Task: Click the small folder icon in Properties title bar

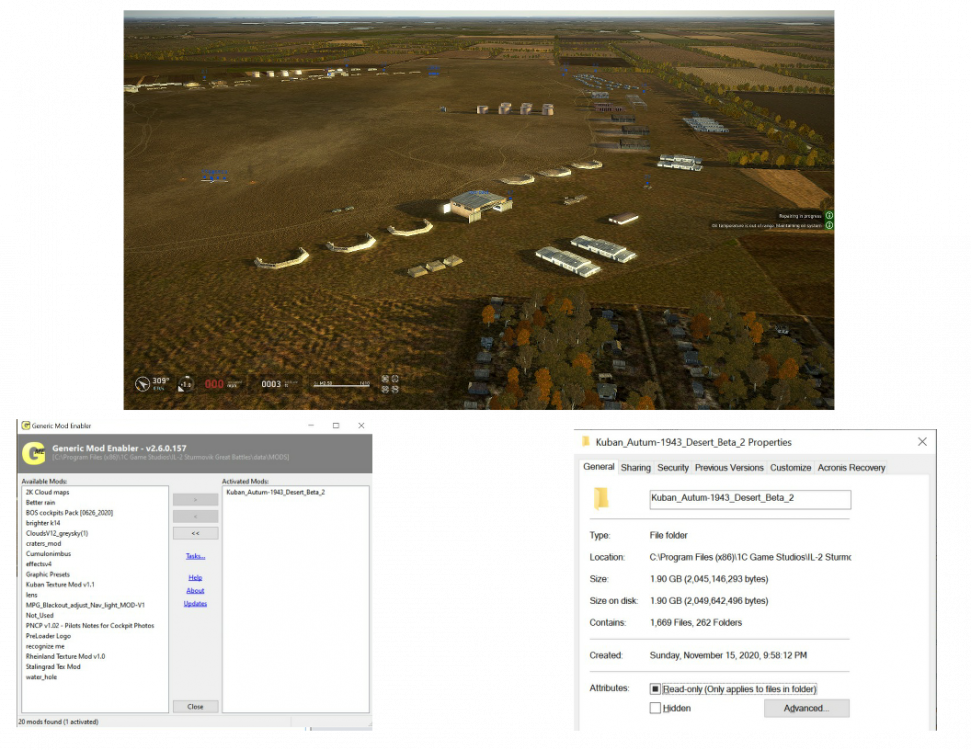Action: coord(585,442)
